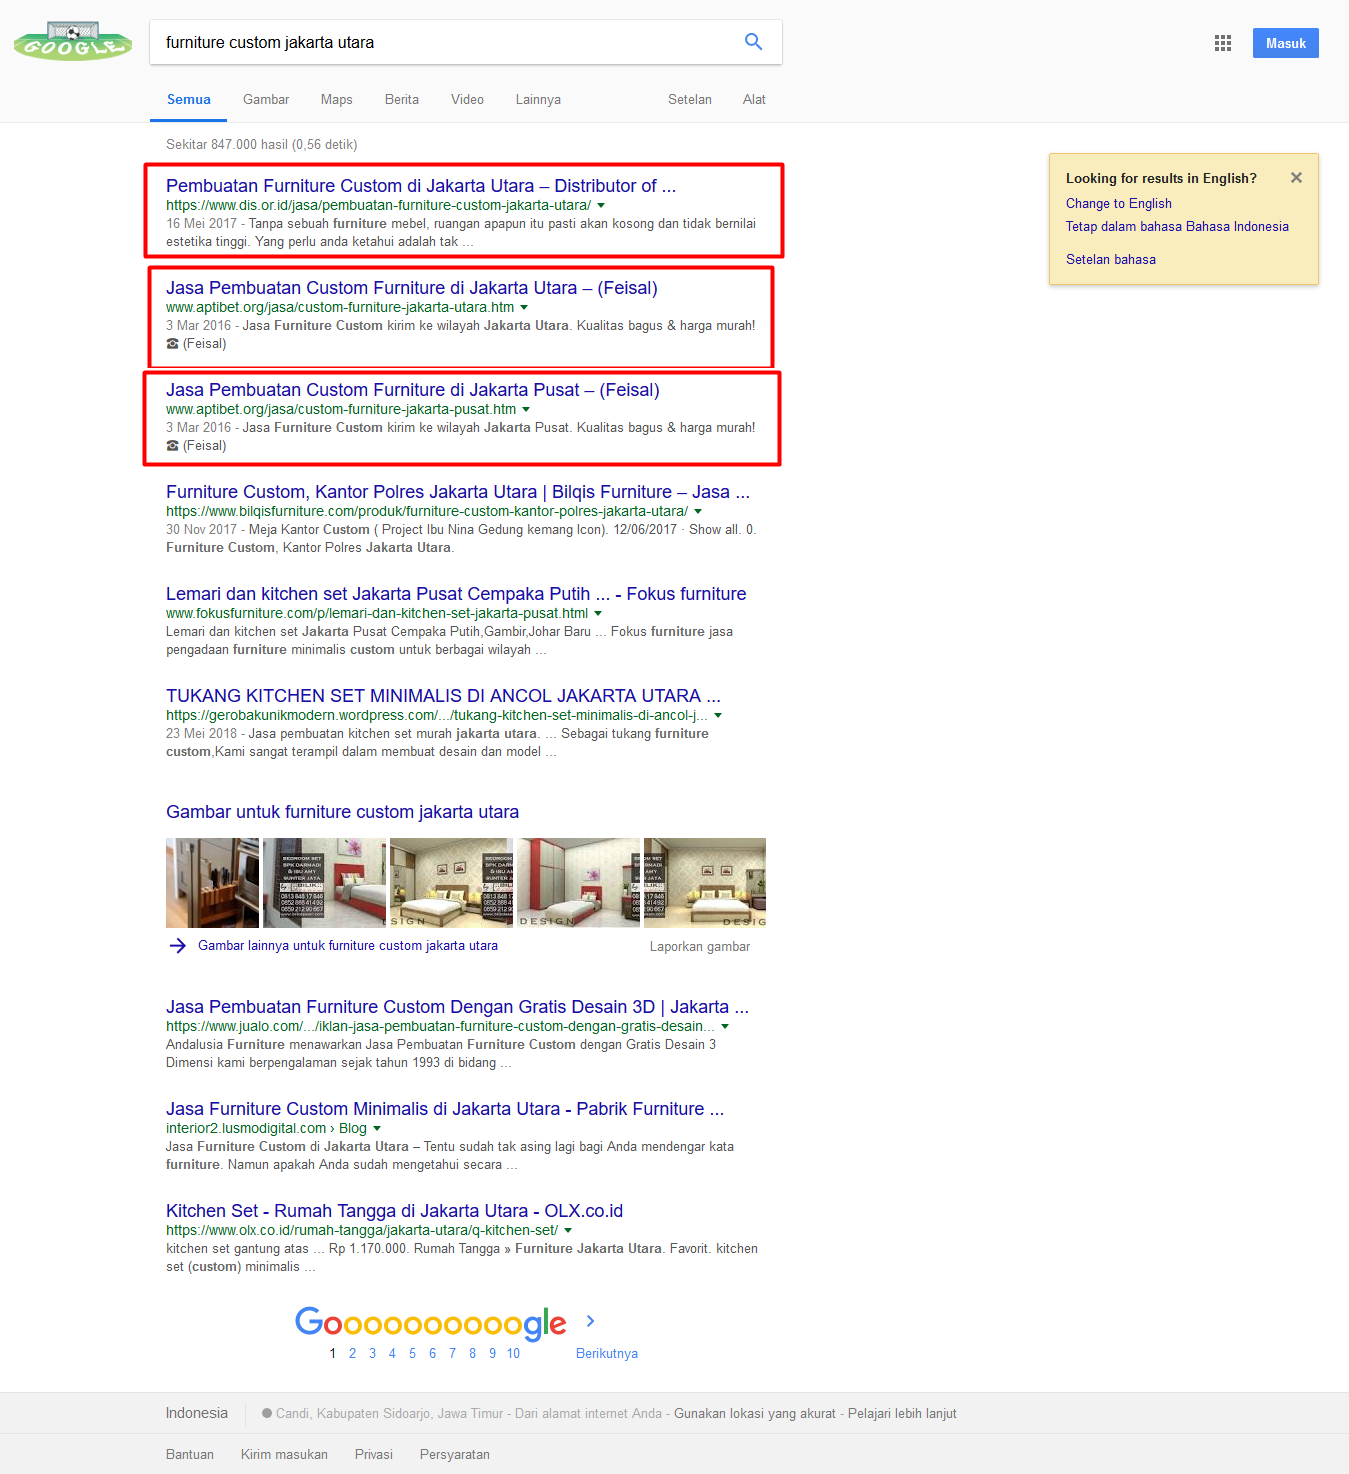Open Jasa Furniture Custom Minimalis Pabrik Furniture result
Viewport: 1349px width, 1474px height.
point(445,1109)
